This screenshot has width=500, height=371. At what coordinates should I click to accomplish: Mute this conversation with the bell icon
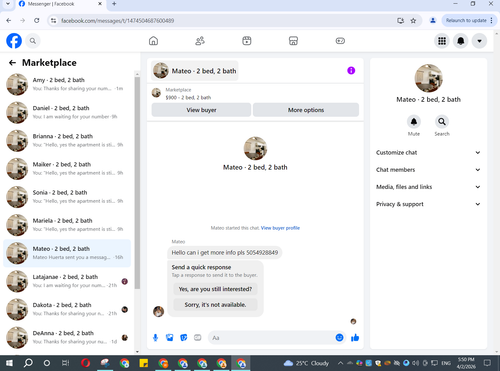click(414, 122)
